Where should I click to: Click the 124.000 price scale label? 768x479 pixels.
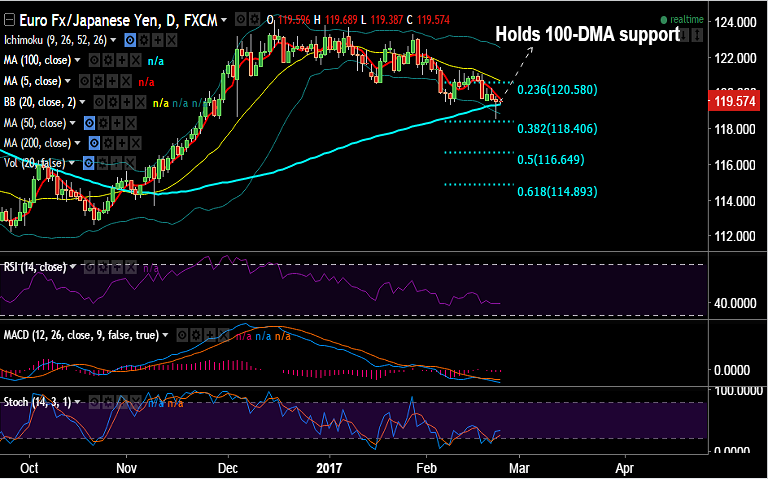click(736, 22)
